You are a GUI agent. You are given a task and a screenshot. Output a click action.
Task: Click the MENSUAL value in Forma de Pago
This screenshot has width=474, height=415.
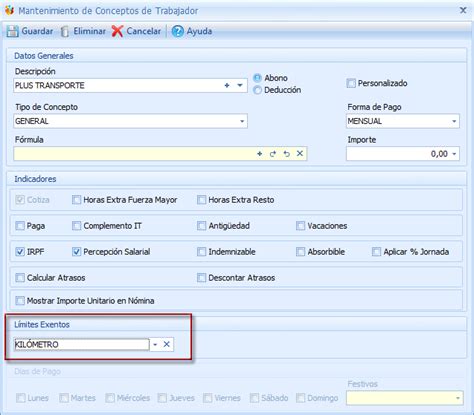click(x=365, y=121)
